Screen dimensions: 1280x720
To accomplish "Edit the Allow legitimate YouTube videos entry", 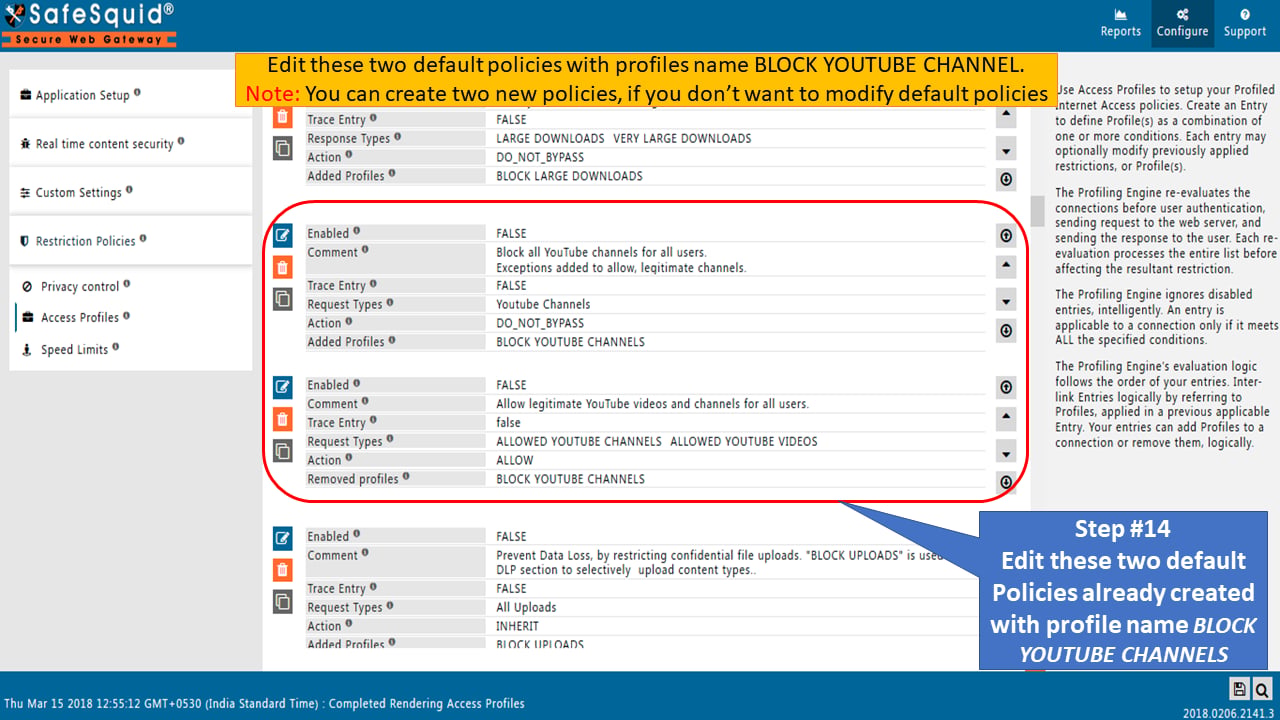I will pyautogui.click(x=283, y=387).
